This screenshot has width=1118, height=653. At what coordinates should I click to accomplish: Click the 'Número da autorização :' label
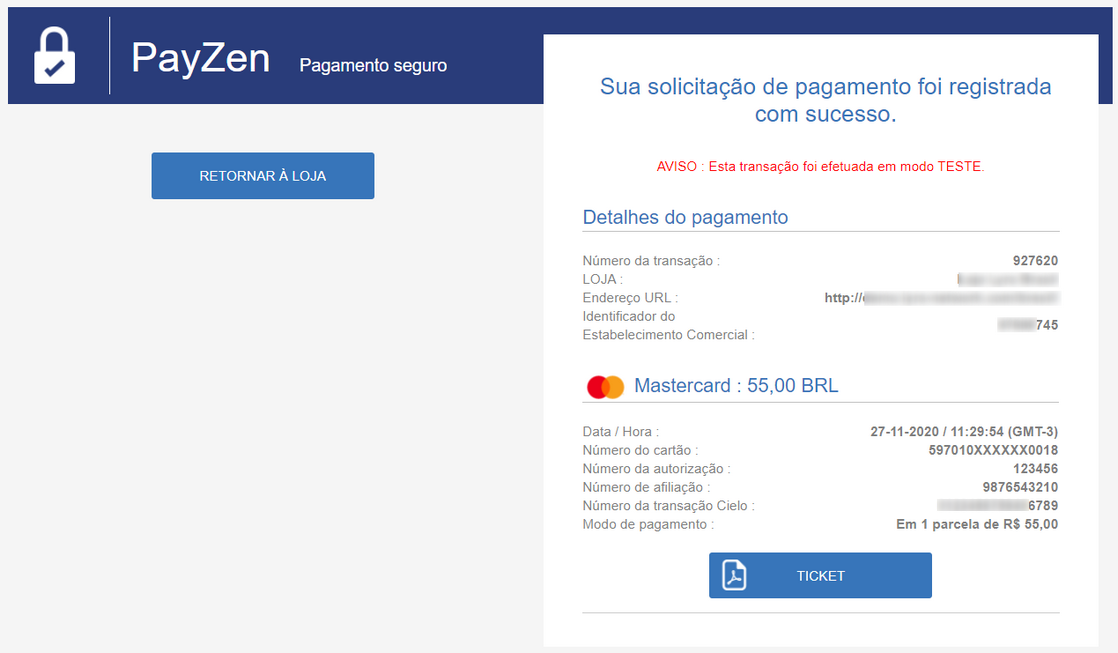click(657, 469)
